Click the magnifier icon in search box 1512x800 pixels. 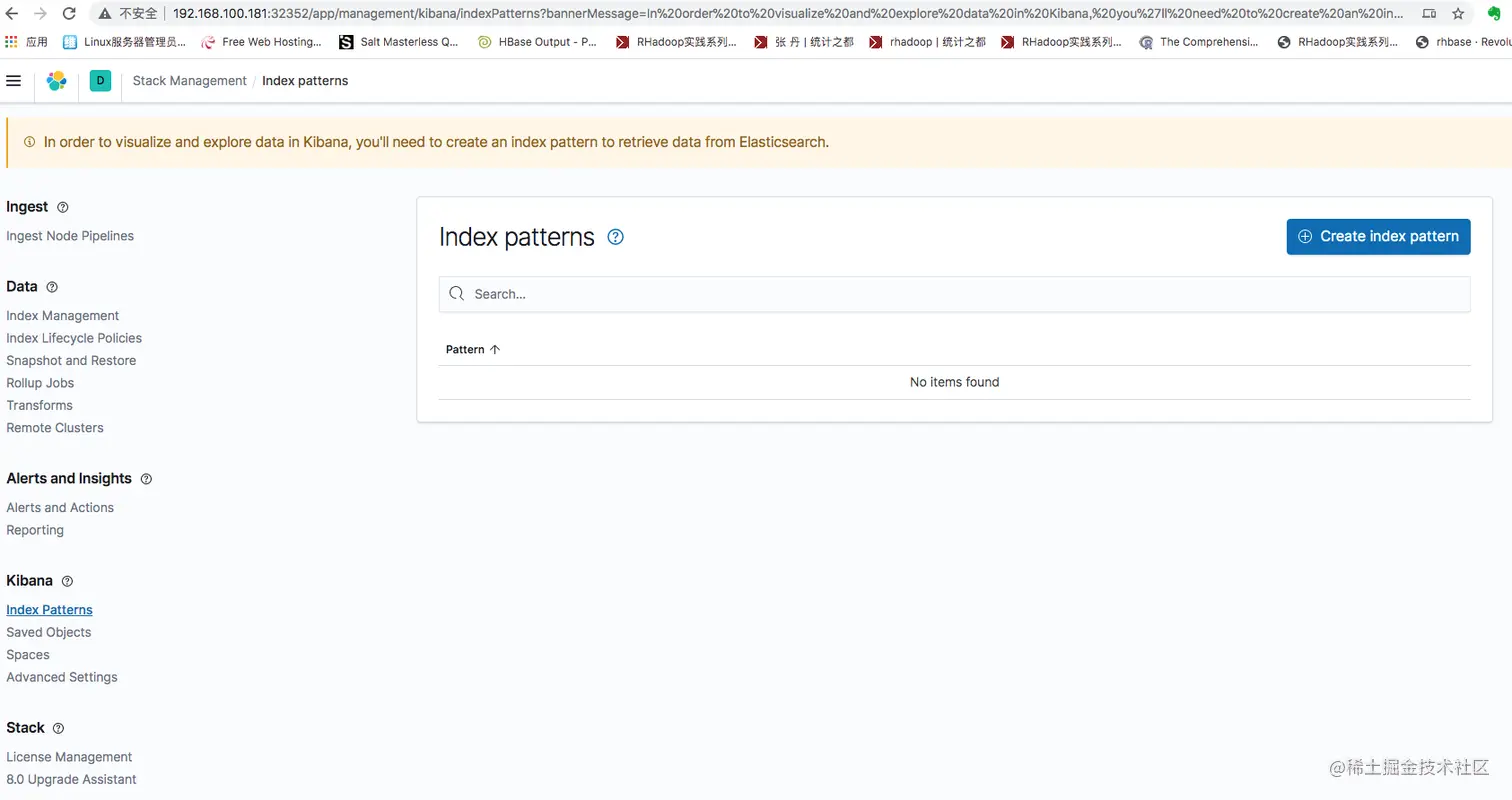pyautogui.click(x=457, y=294)
